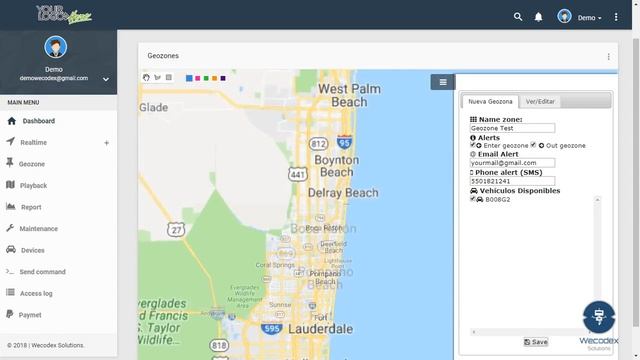Save the new geozone

[x=536, y=342]
